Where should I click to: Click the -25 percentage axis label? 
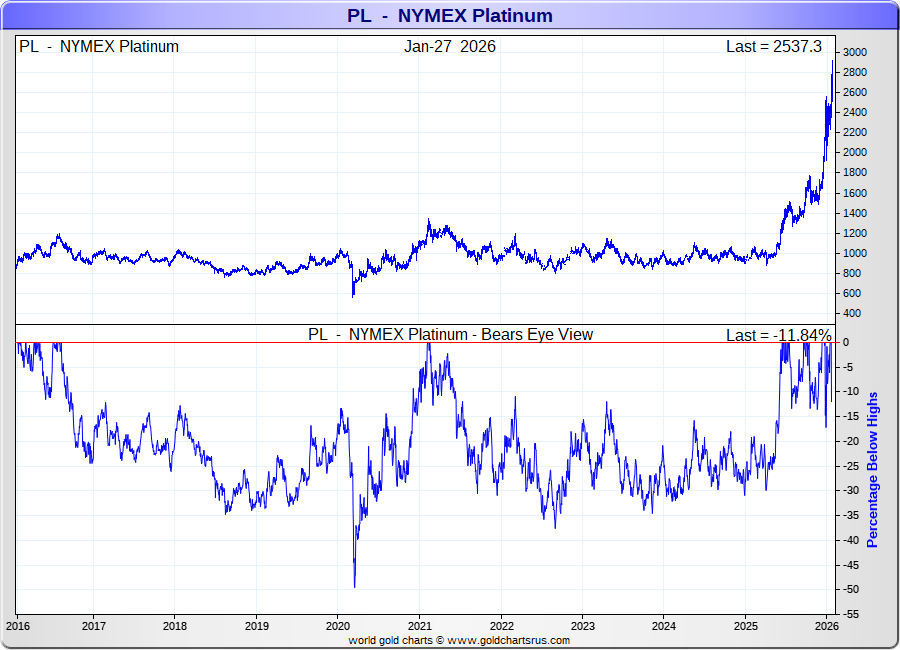coord(851,466)
